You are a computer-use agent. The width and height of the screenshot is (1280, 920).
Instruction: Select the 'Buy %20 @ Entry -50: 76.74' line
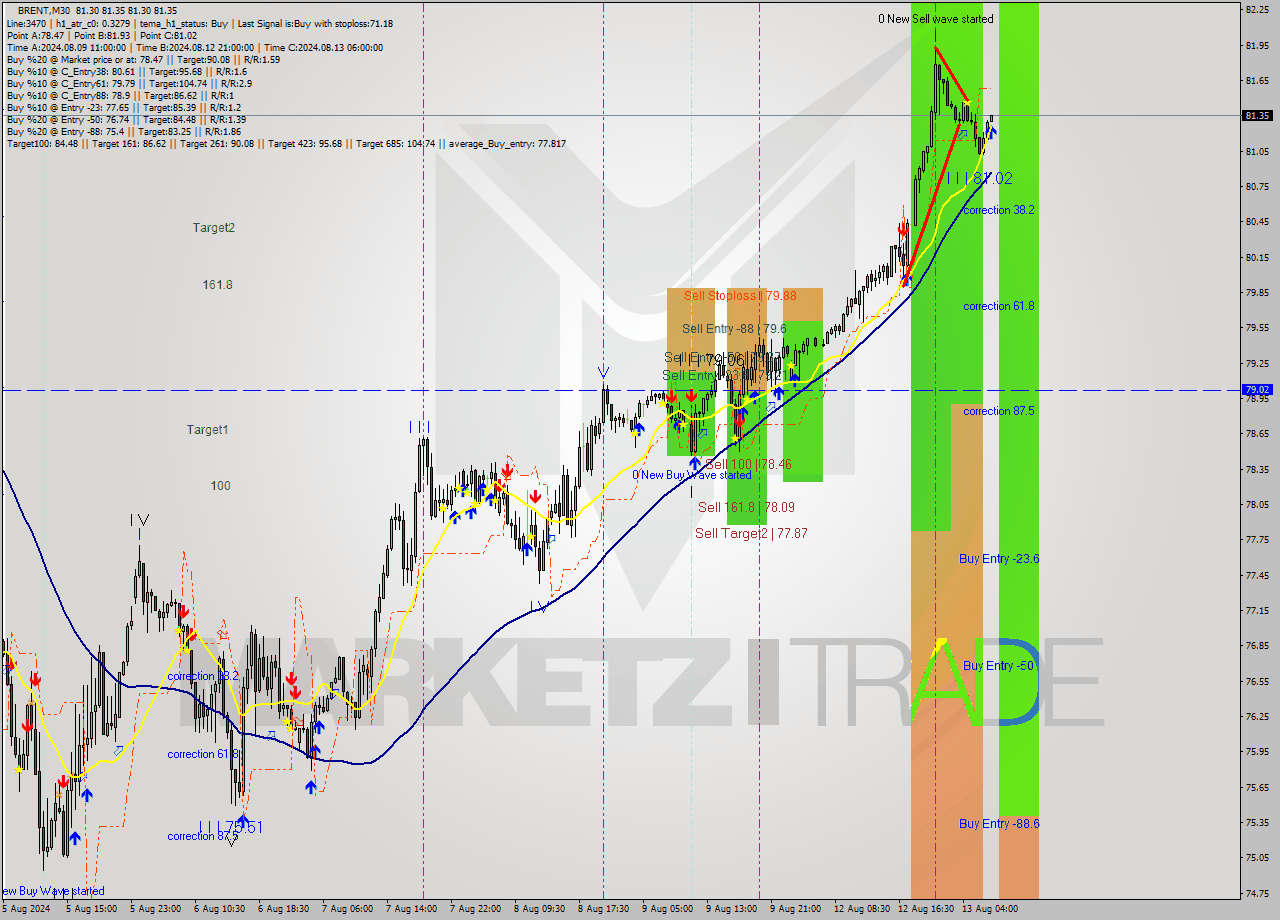[126, 120]
